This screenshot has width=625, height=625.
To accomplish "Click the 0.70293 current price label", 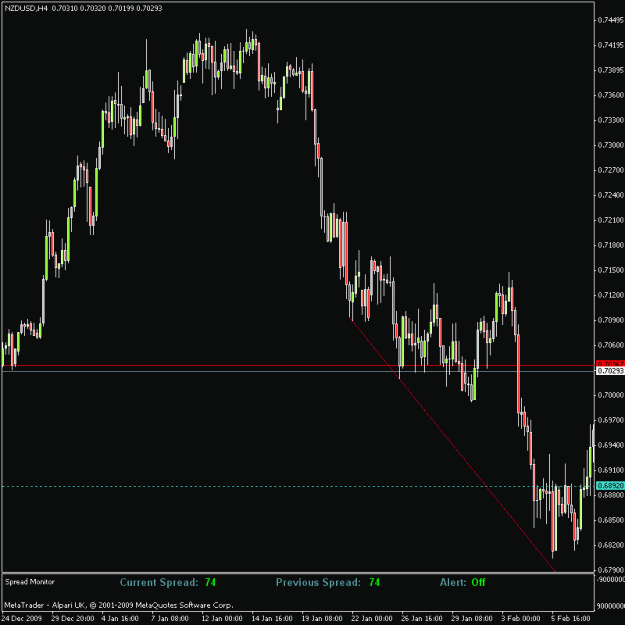I will click(x=610, y=371).
